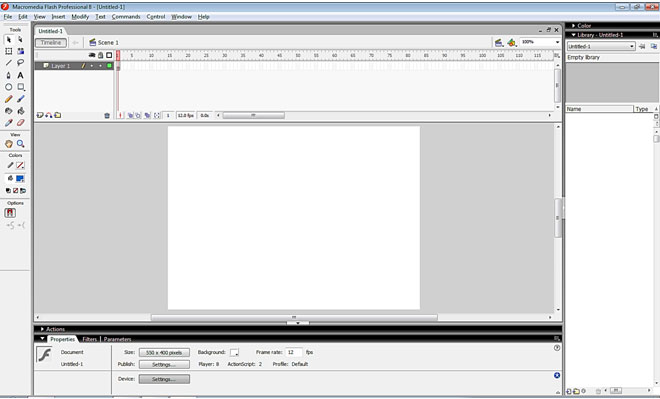
Task: Click the Center Frame timeline icon
Action: 120,115
